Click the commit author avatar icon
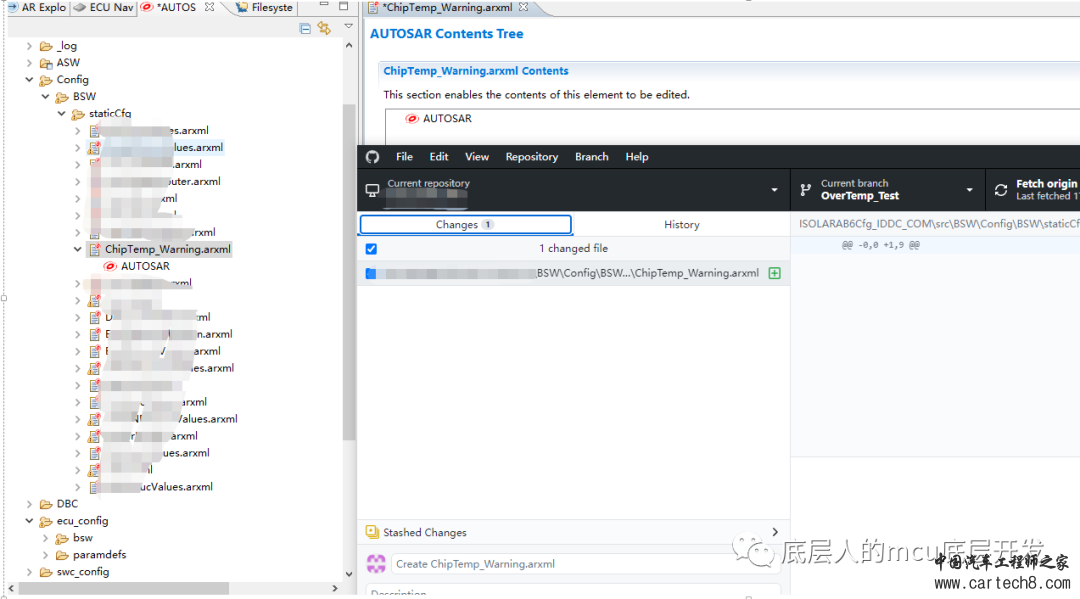This screenshot has width=1080, height=599. point(376,564)
